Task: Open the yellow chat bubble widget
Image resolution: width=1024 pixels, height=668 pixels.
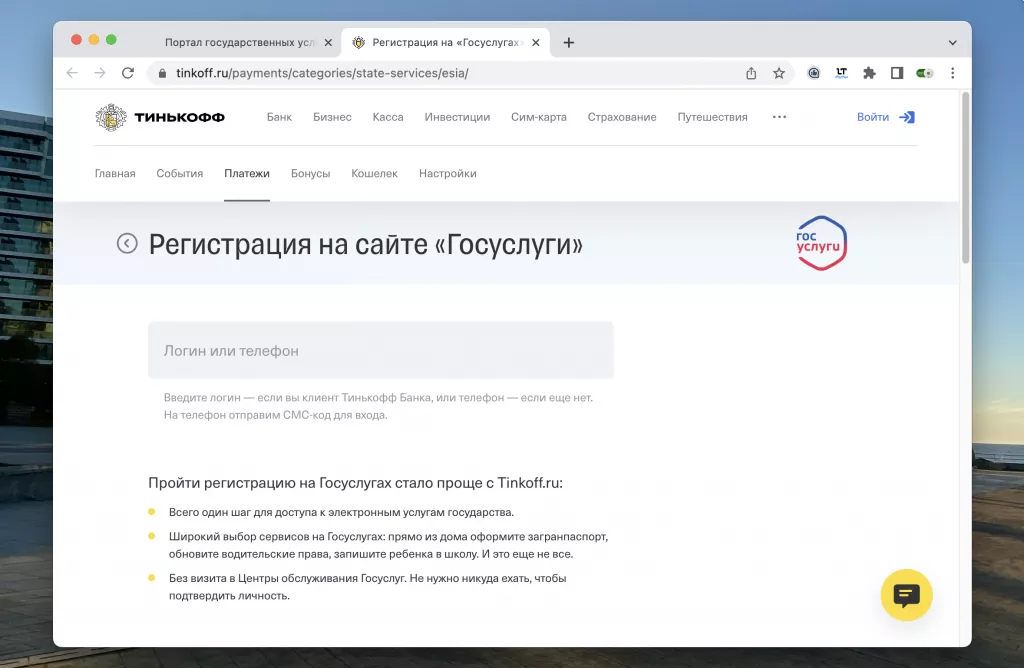Action: pyautogui.click(x=905, y=595)
